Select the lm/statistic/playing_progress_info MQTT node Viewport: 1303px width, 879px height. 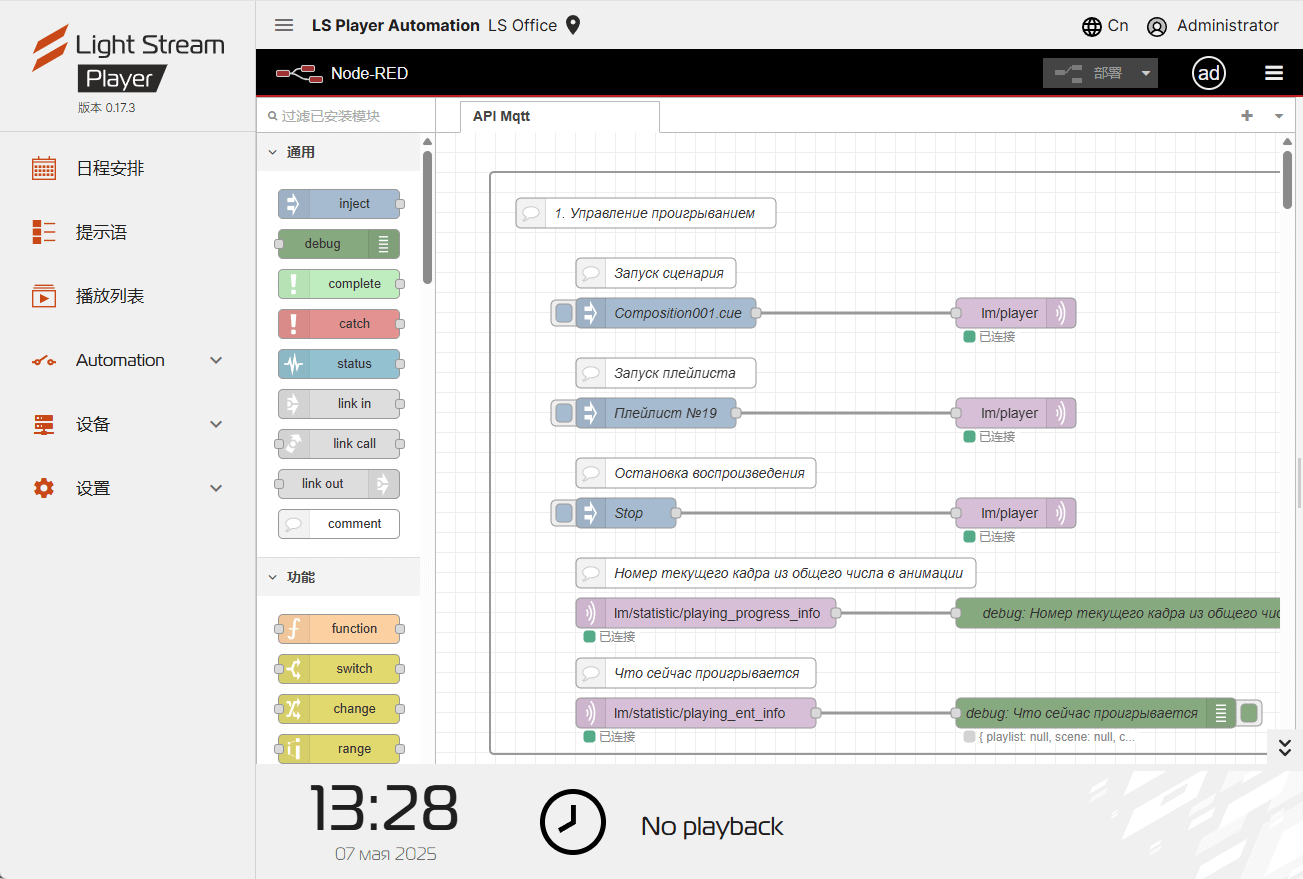tap(706, 613)
